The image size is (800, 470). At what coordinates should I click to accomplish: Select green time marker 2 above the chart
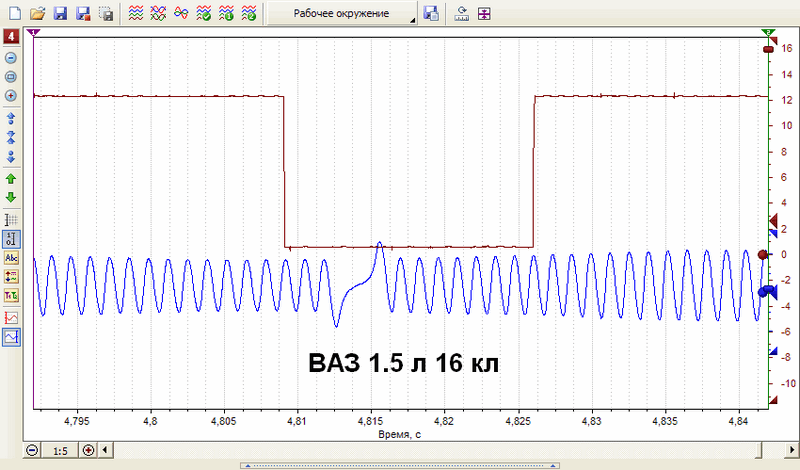click(768, 33)
